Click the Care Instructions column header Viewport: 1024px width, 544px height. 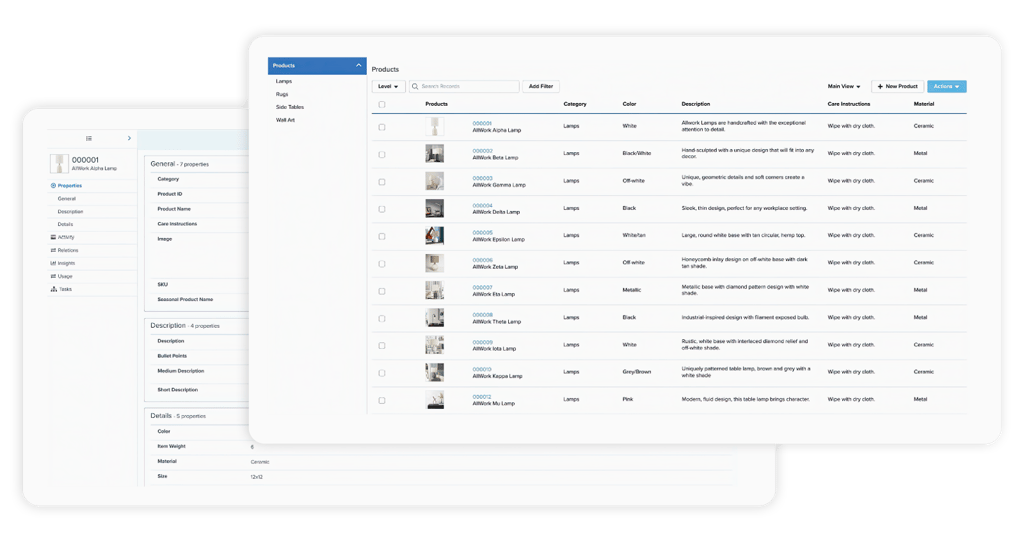point(848,104)
